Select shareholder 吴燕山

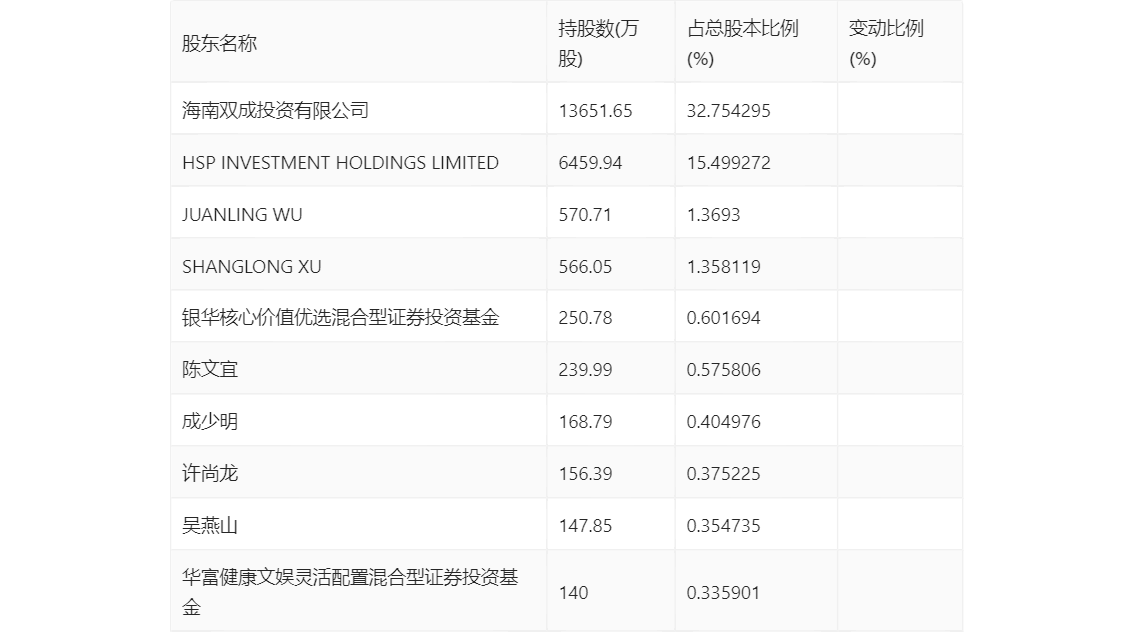(x=210, y=526)
